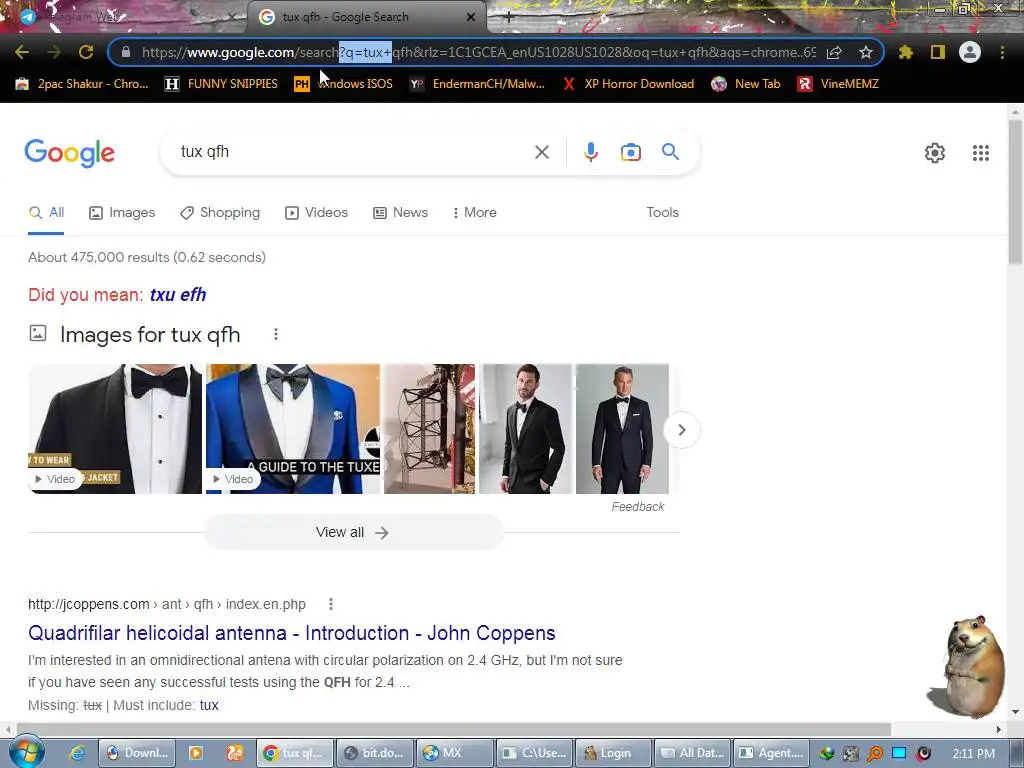
Task: Select the All results tab
Action: click(46, 212)
